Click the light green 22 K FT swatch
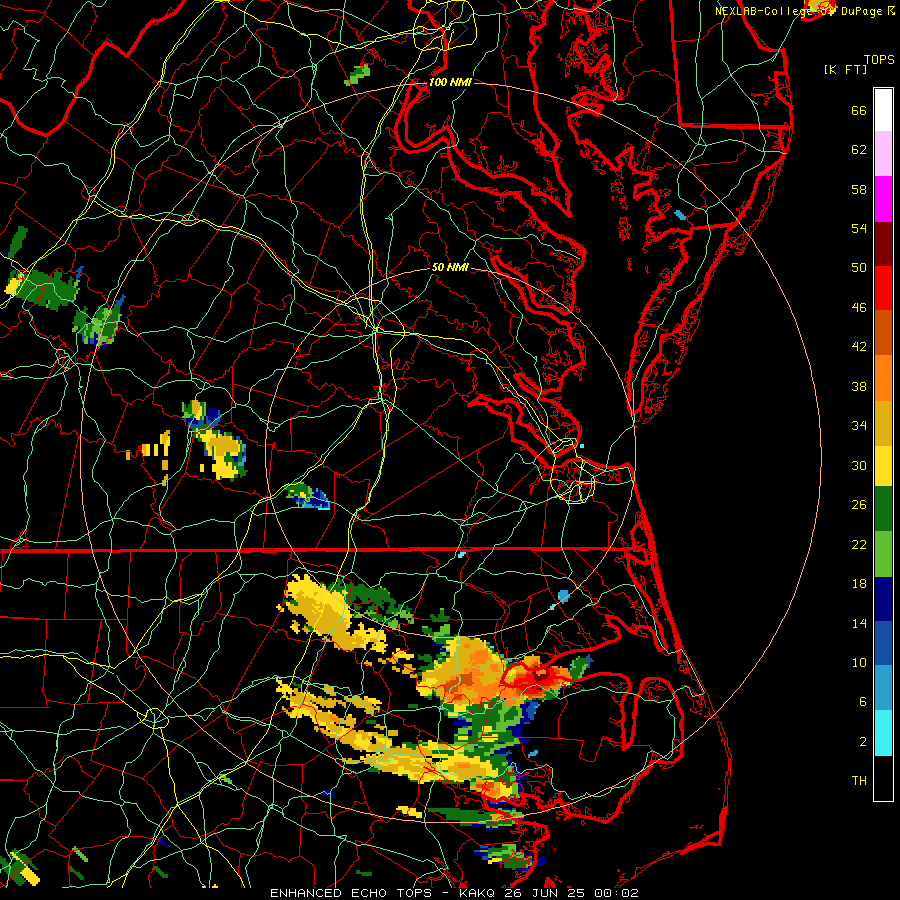 pos(883,553)
